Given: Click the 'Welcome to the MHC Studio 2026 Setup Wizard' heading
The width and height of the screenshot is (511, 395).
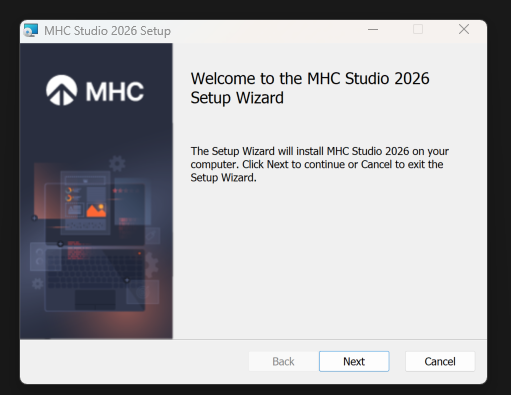Looking at the screenshot, I should tap(310, 88).
